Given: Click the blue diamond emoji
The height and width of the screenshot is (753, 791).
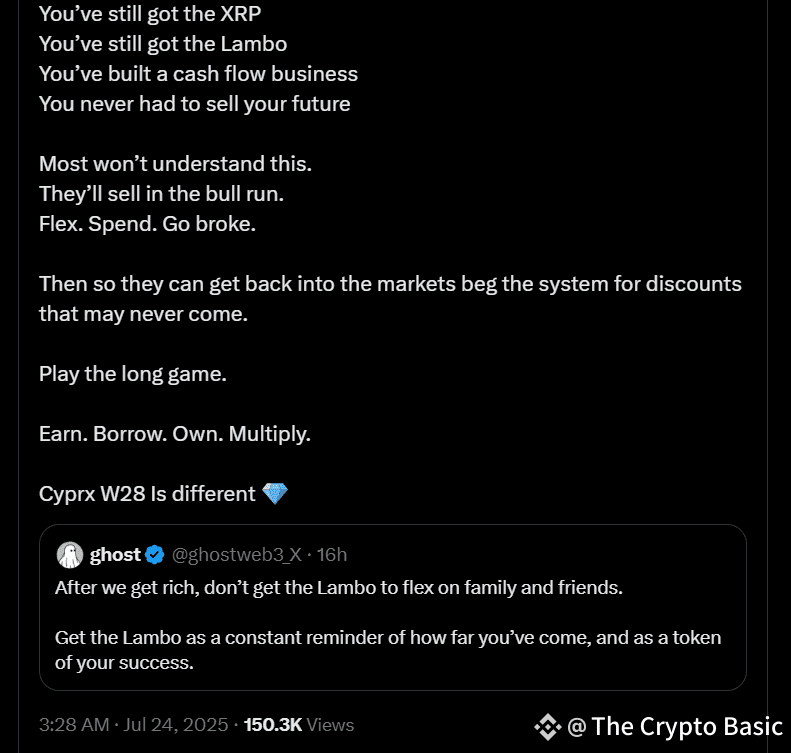Looking at the screenshot, I should (x=275, y=493).
